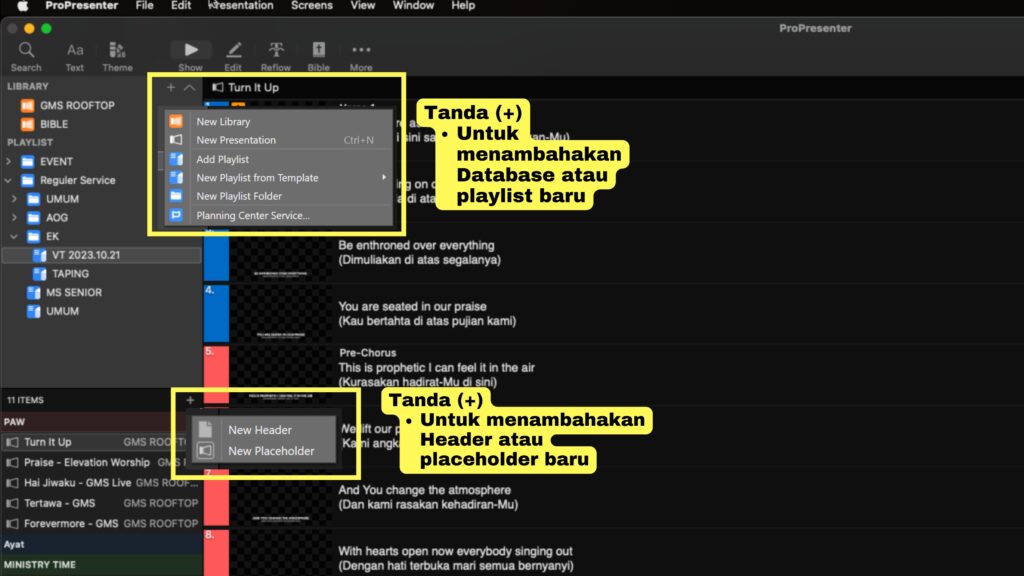Click the lyric 'This is prophetic I can feel it'
The image size is (1024, 576).
point(436,368)
